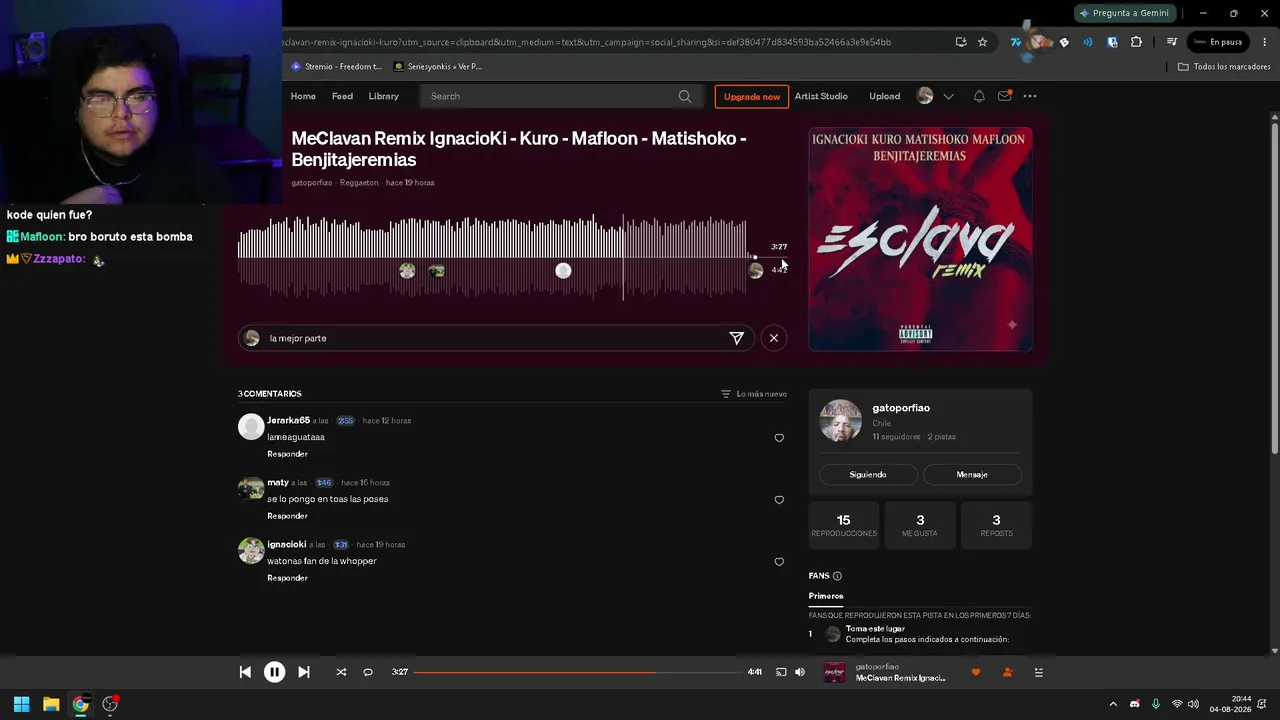Viewport: 1280px width, 720px height.
Task: Open the Library tab
Action: point(383,96)
